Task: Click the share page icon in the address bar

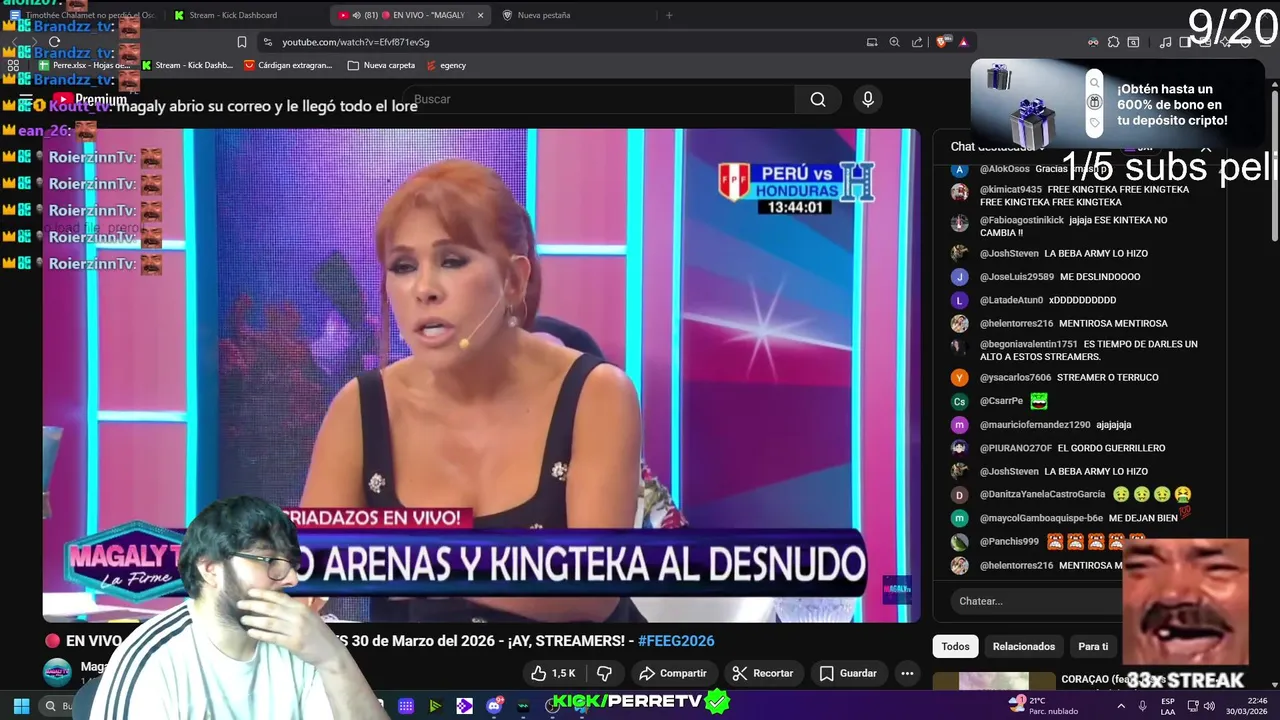Action: [917, 42]
